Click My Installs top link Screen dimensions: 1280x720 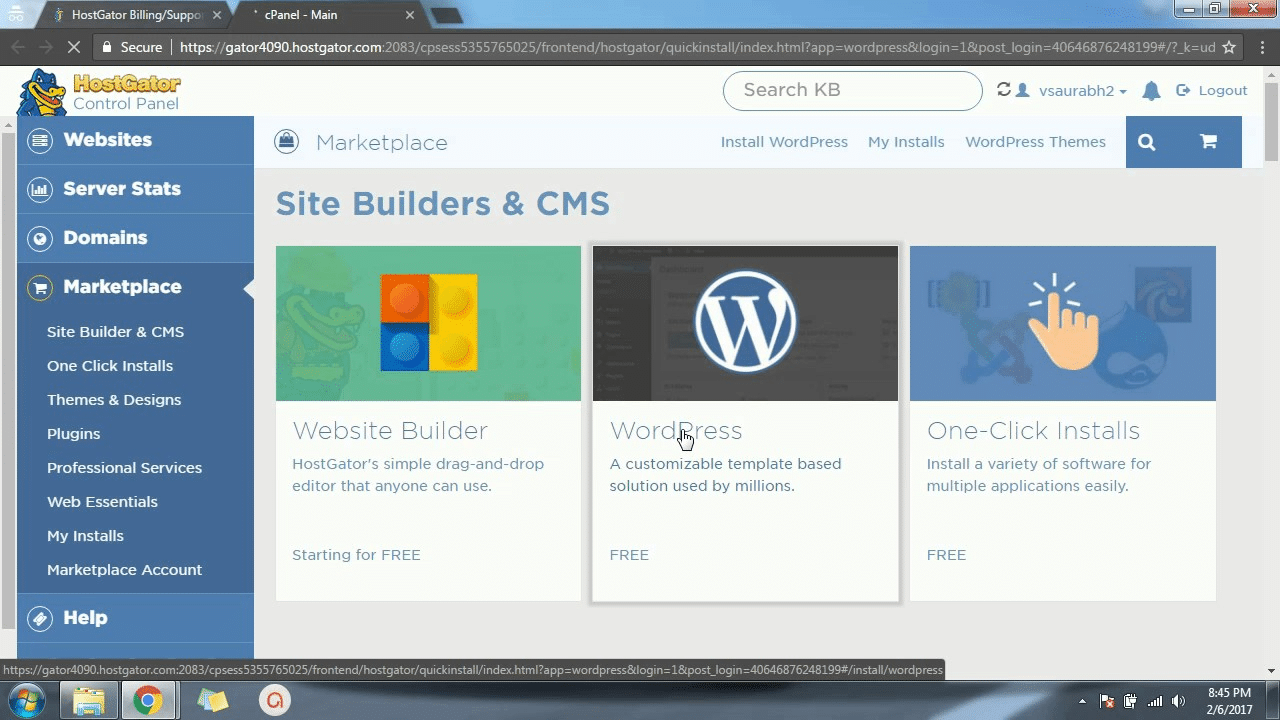tap(906, 142)
